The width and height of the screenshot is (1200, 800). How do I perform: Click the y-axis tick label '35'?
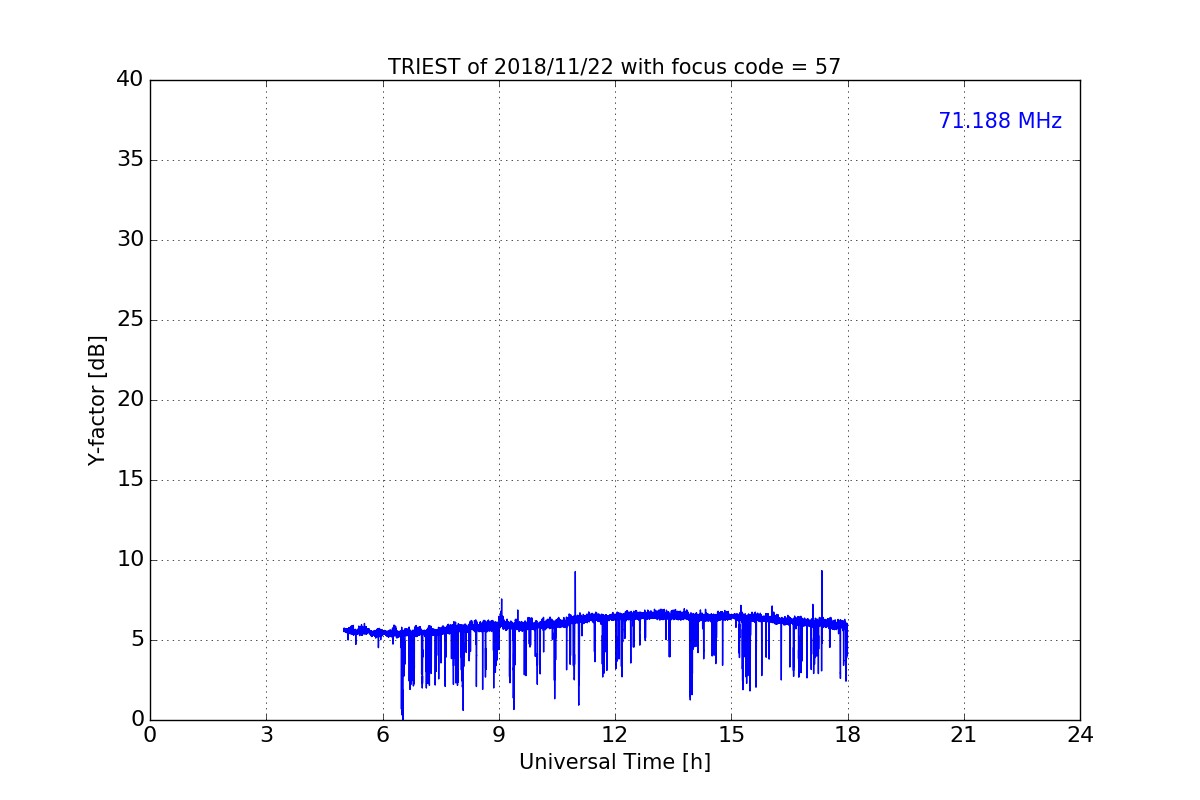click(x=130, y=159)
